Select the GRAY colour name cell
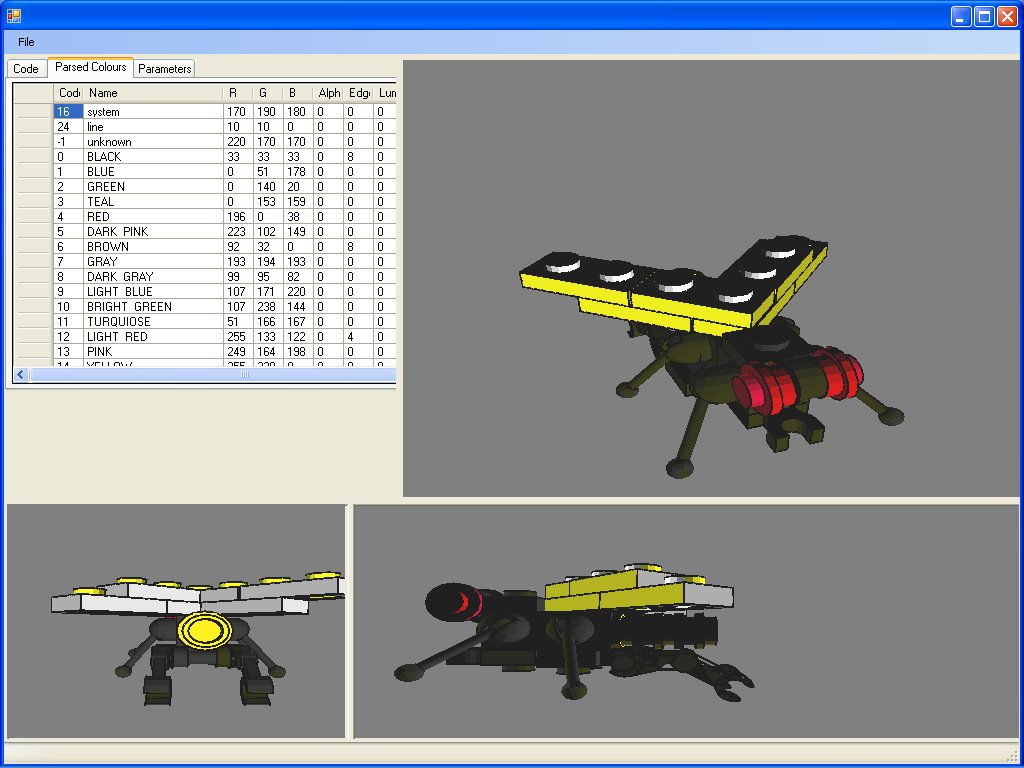Viewport: 1024px width, 768px height. point(153,262)
